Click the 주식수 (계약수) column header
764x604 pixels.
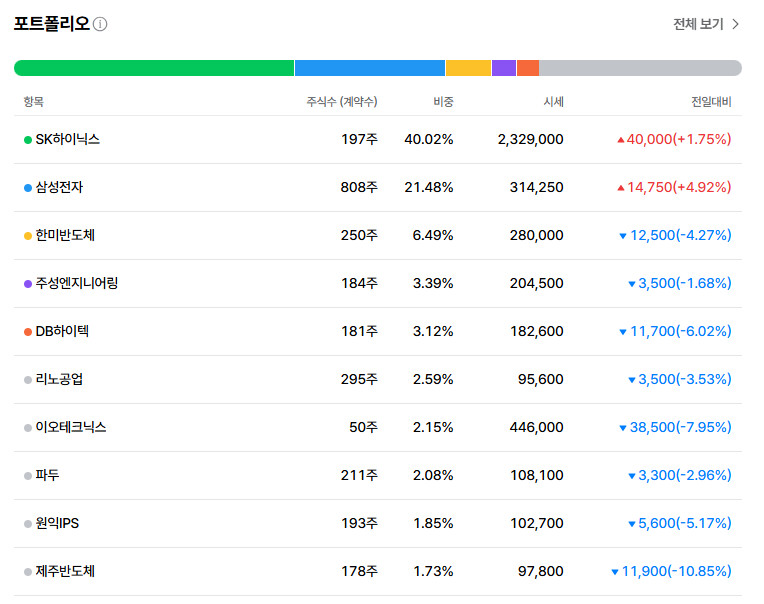point(342,102)
